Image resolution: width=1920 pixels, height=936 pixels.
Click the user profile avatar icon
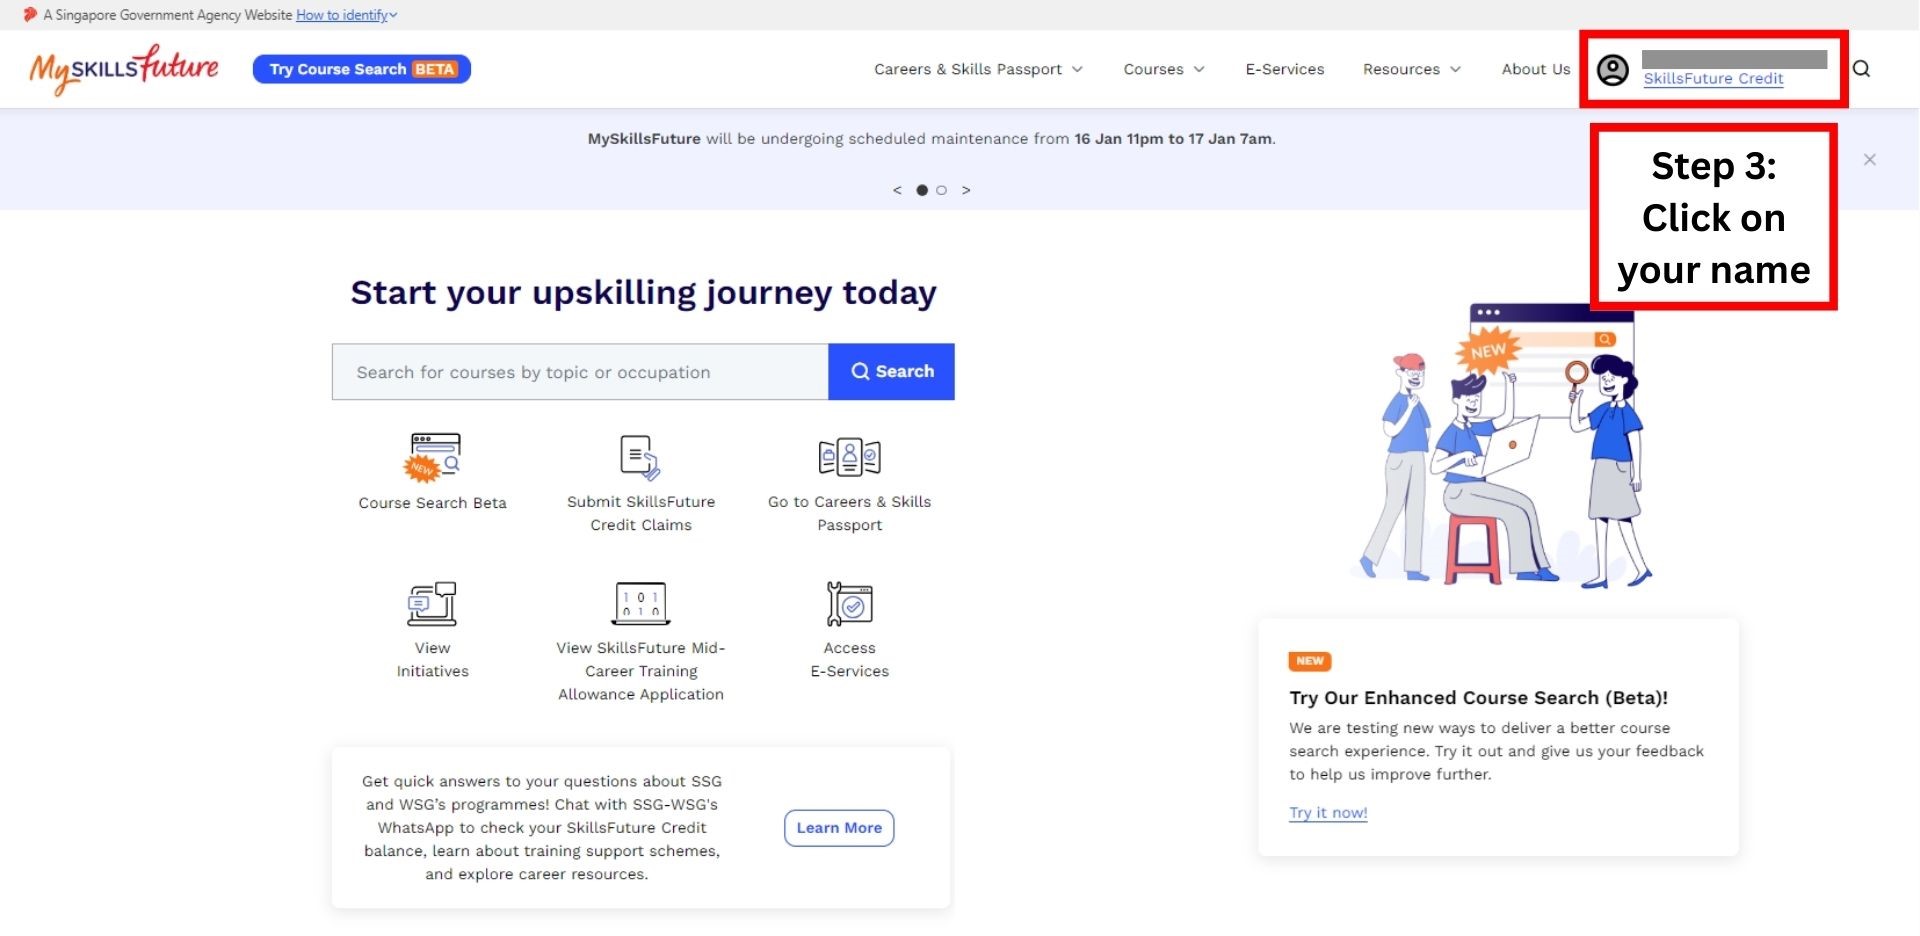[1612, 70]
